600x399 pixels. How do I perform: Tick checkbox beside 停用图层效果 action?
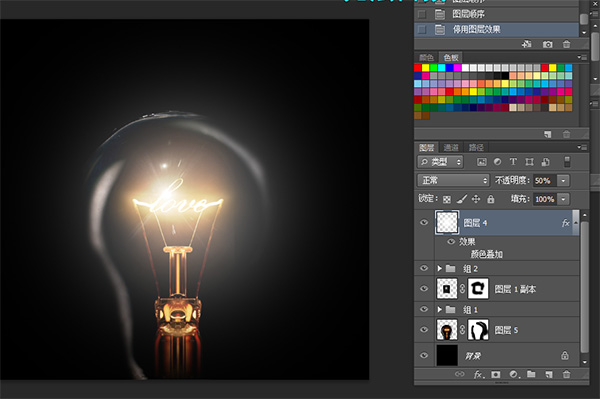[x=422, y=29]
